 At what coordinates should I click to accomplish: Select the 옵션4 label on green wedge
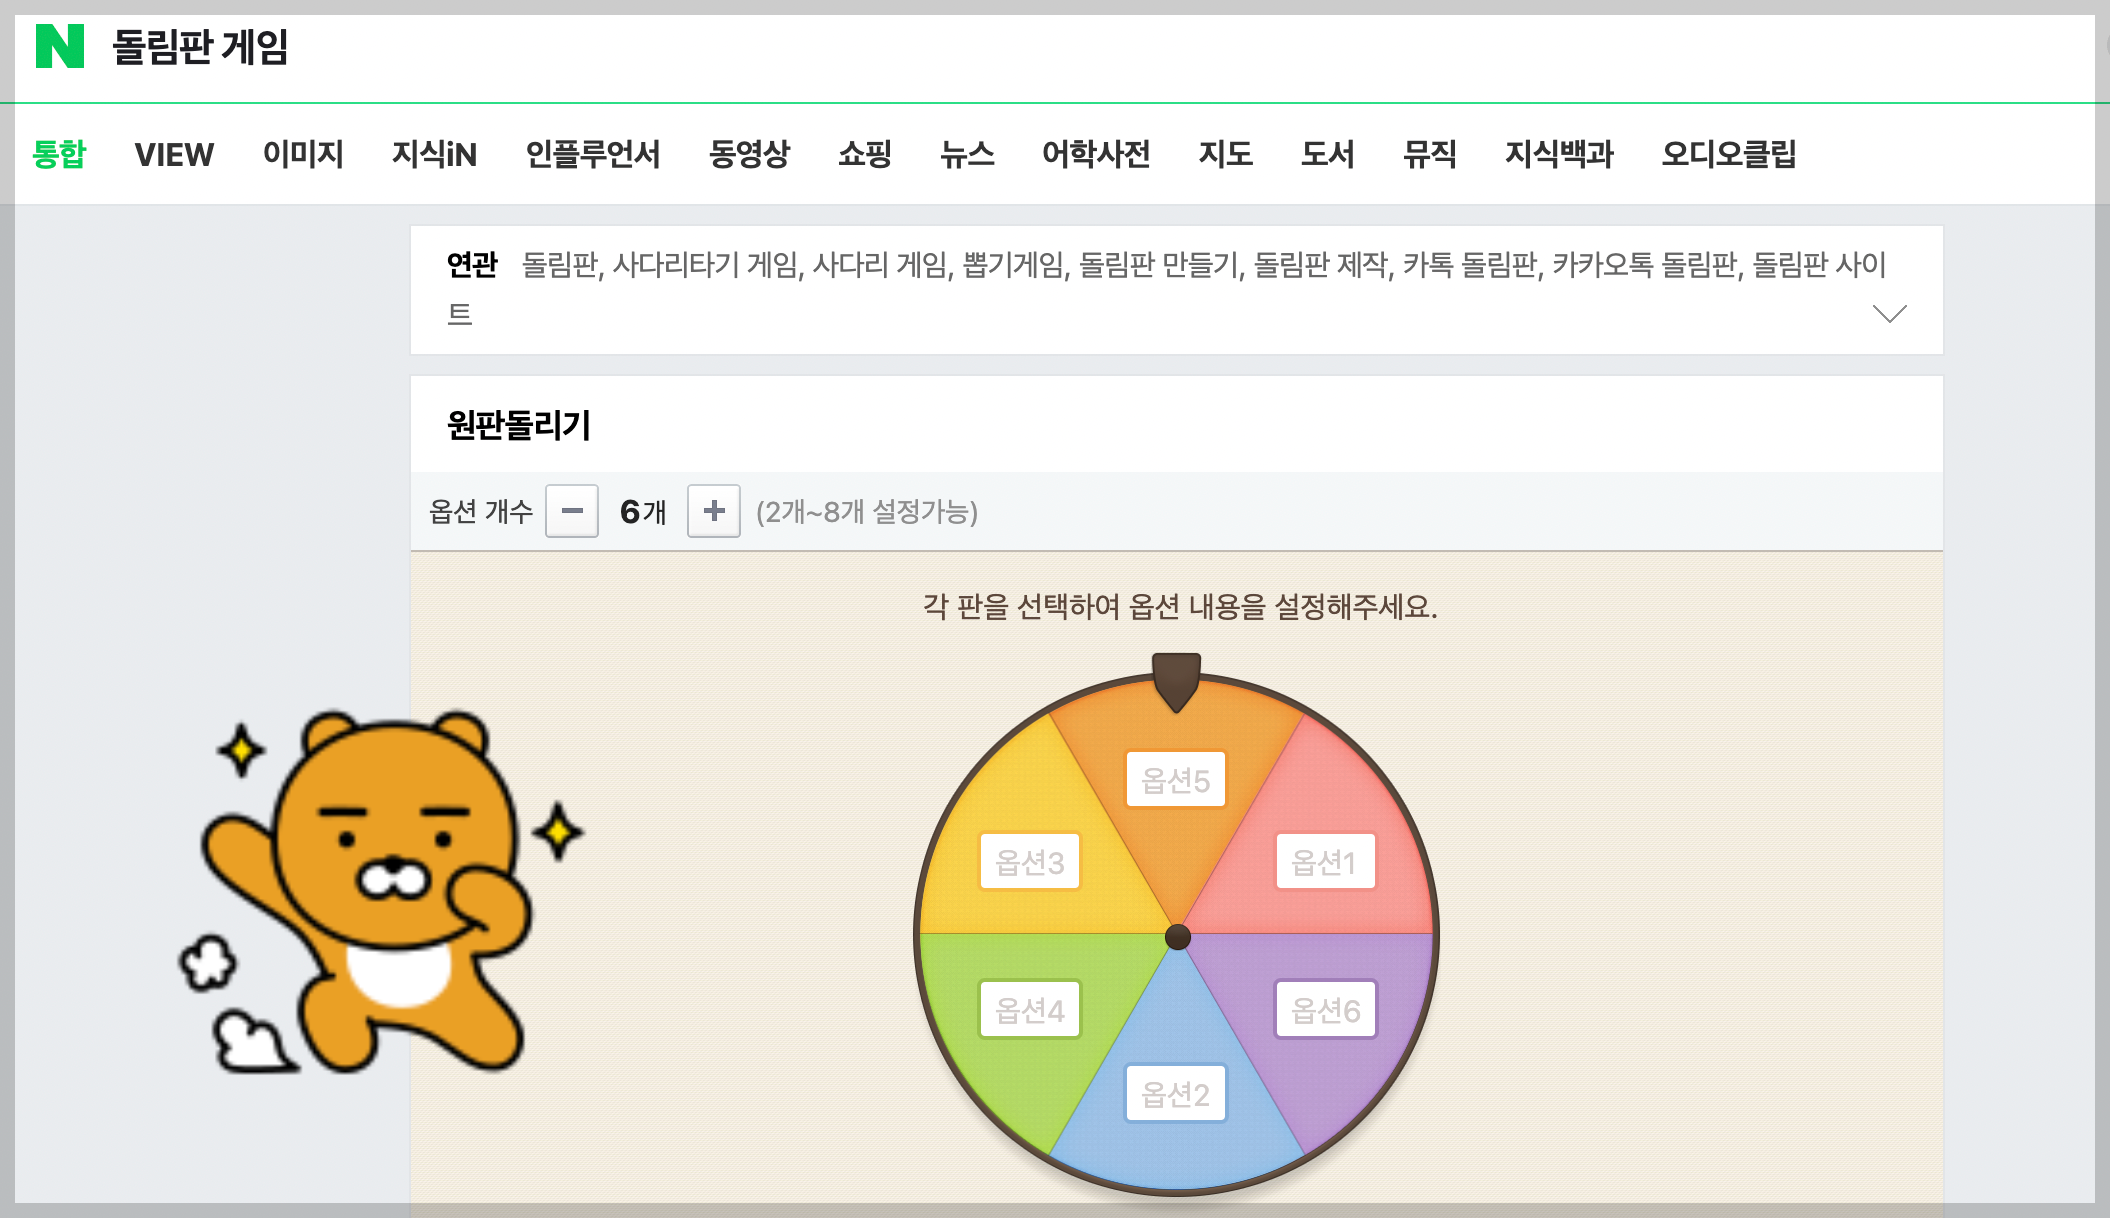(1030, 1009)
